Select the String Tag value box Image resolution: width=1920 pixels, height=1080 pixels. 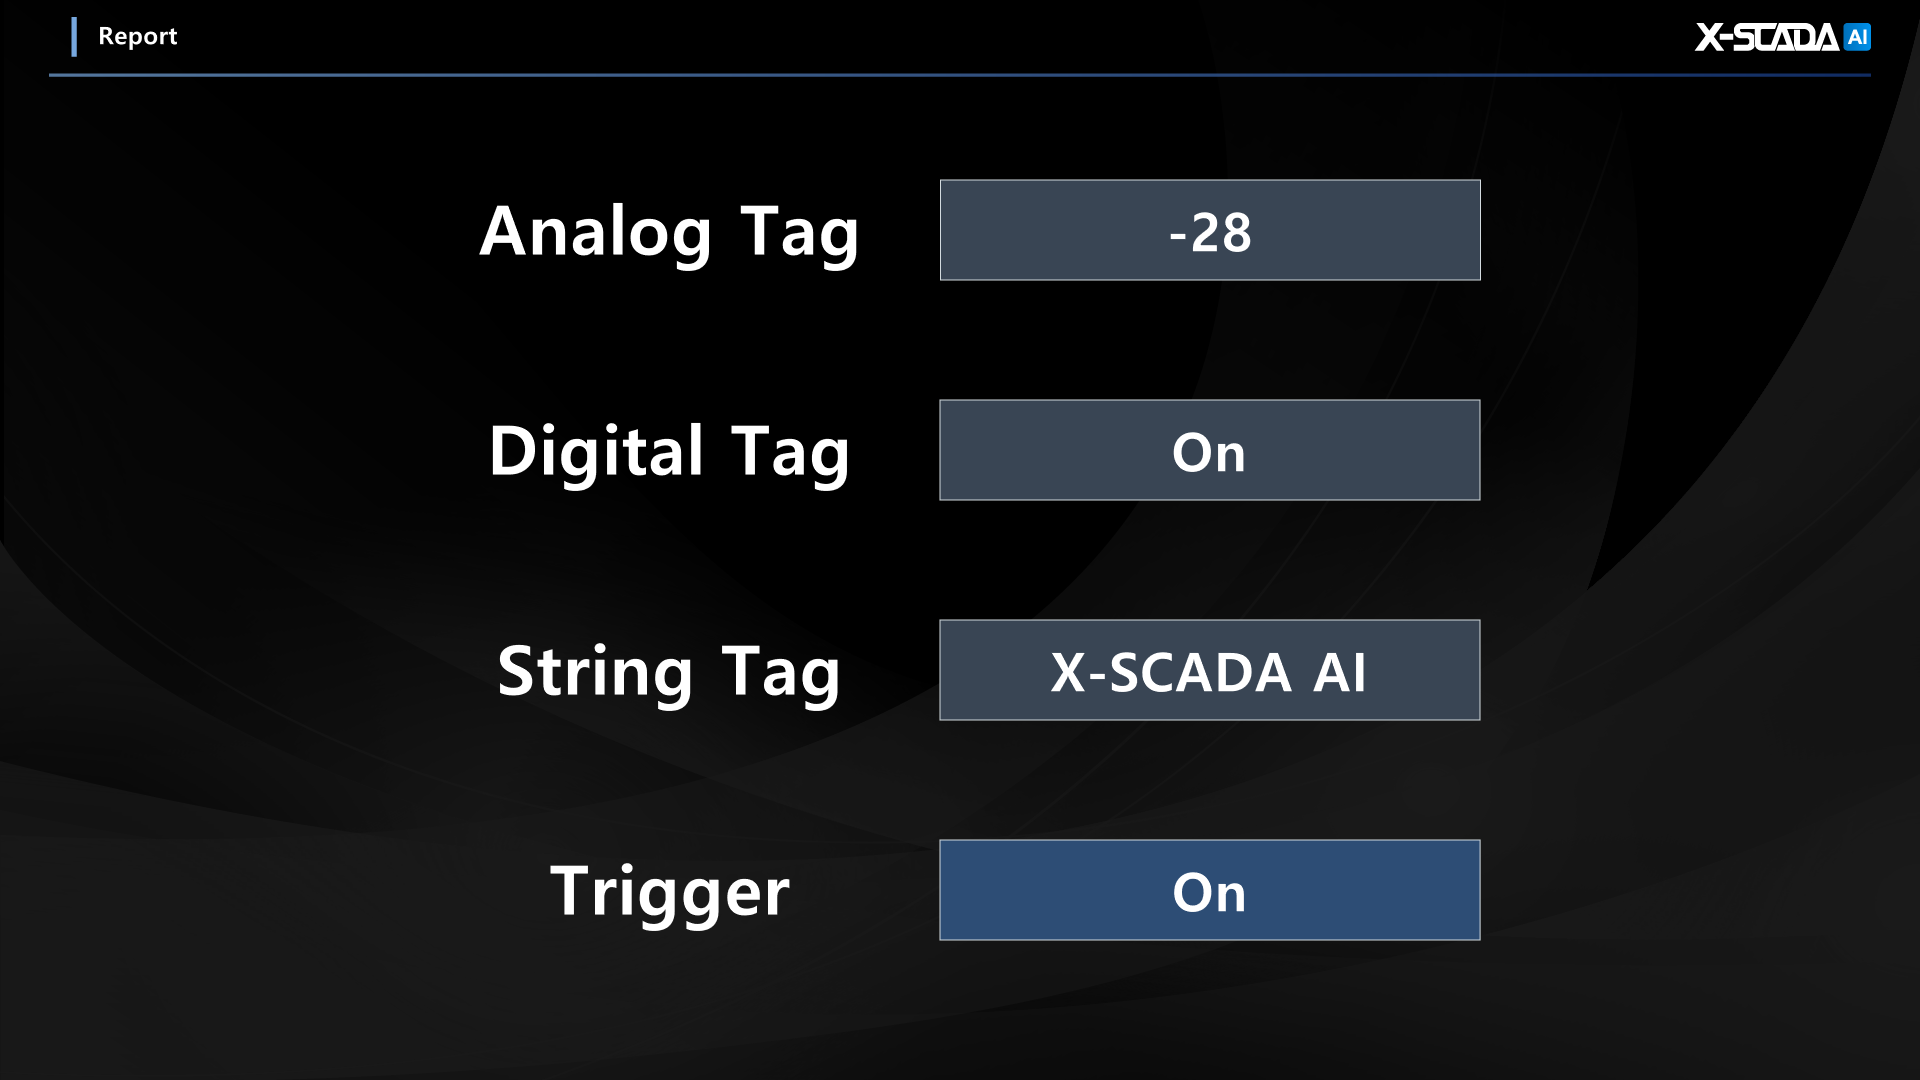pos(1209,670)
